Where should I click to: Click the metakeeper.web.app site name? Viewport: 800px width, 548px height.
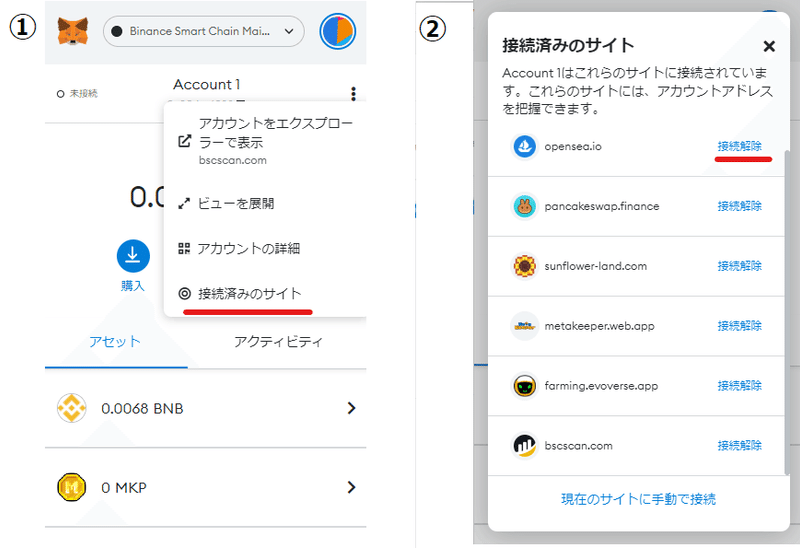coord(599,326)
